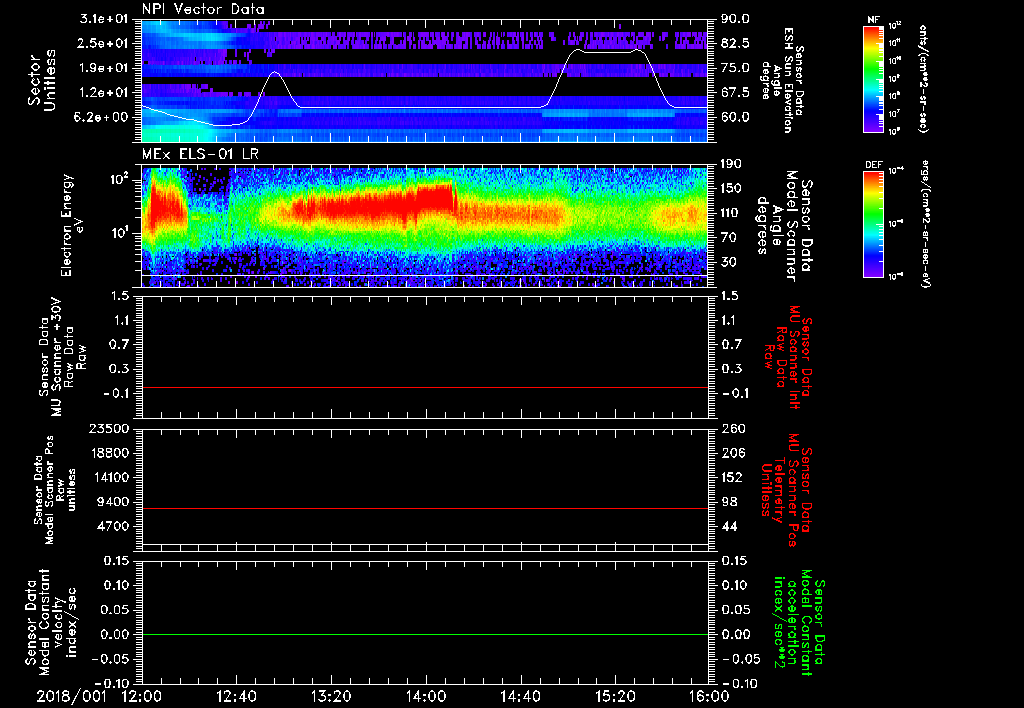Click the white line at bottom of Scanner Pos panel
Viewport: 1024px width, 708px height.
(x=425, y=543)
